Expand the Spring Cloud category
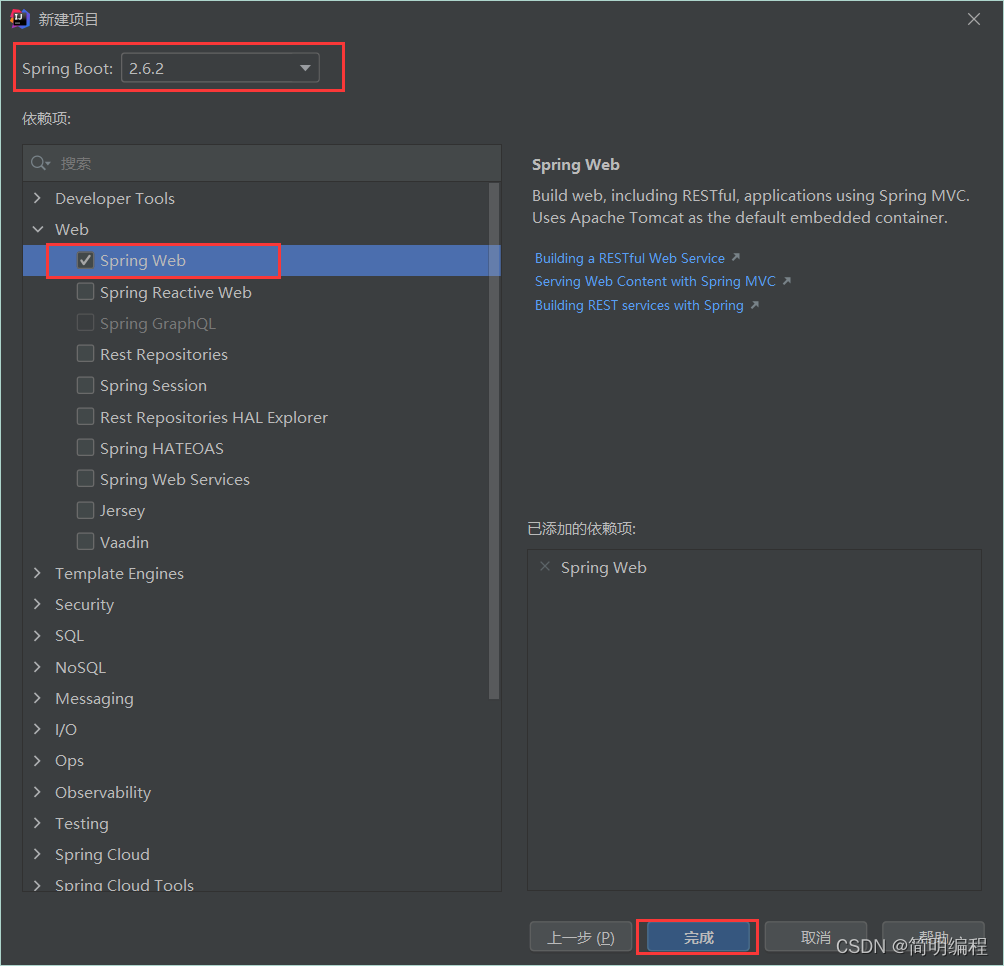Image resolution: width=1004 pixels, height=966 pixels. pyautogui.click(x=37, y=854)
